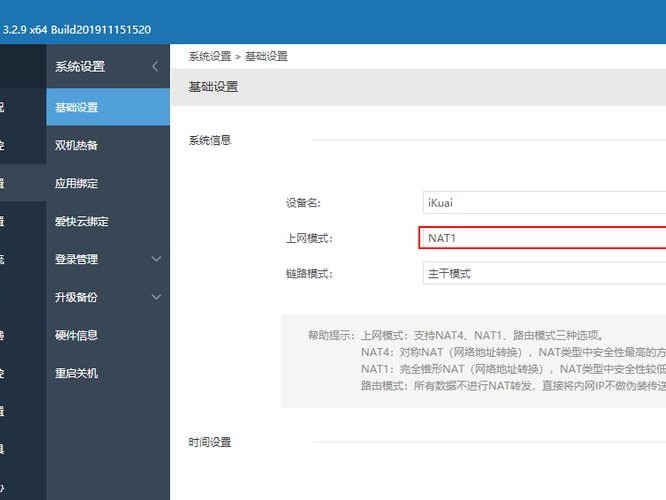The height and width of the screenshot is (500, 666).
Task: Click the 设备名: label
Action: click(303, 203)
